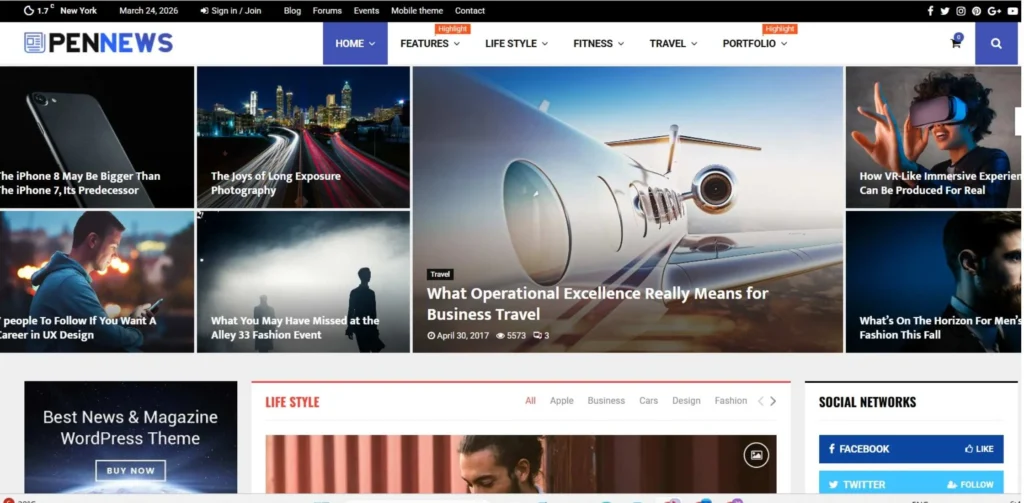The width and height of the screenshot is (1024, 503).
Task: Click the PenNews logo
Action: [x=98, y=43]
